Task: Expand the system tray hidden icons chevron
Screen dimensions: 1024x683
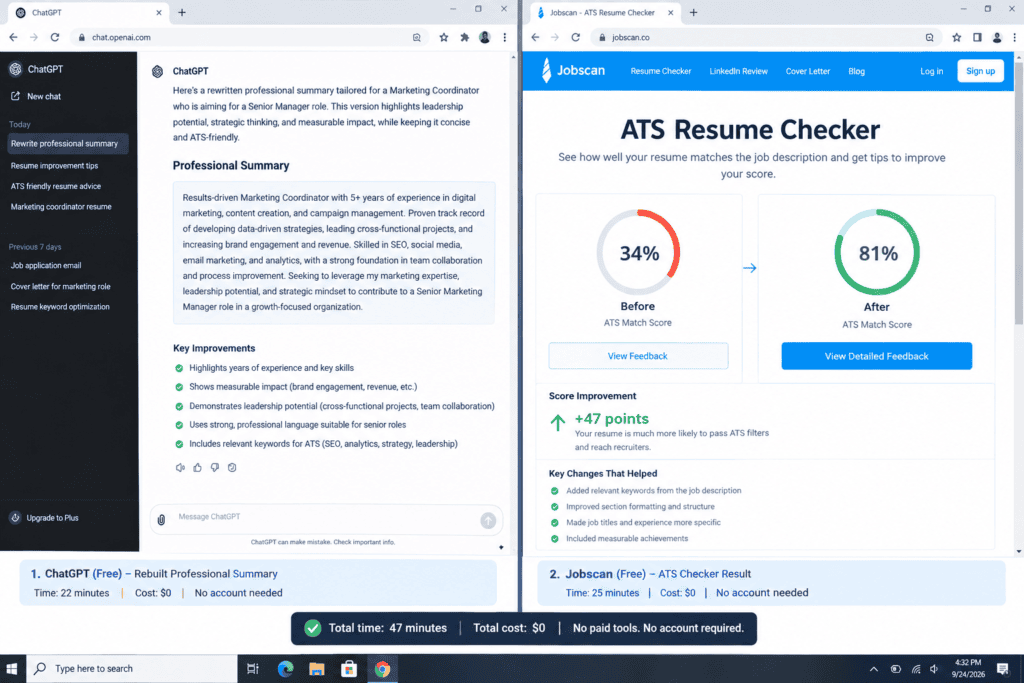Action: [873, 669]
